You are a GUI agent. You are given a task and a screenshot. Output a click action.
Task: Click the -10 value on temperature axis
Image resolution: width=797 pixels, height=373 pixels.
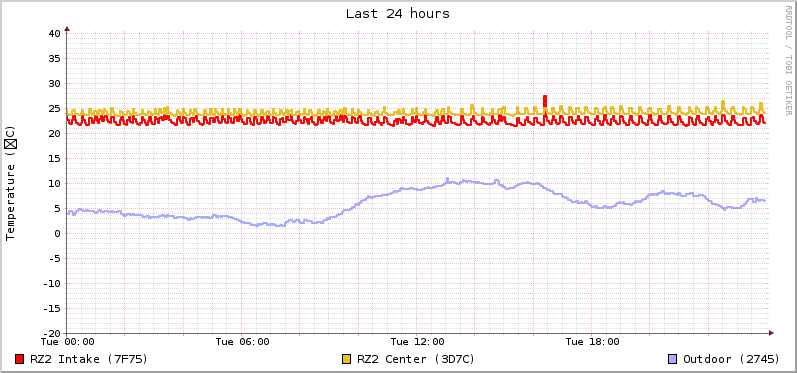tap(51, 284)
